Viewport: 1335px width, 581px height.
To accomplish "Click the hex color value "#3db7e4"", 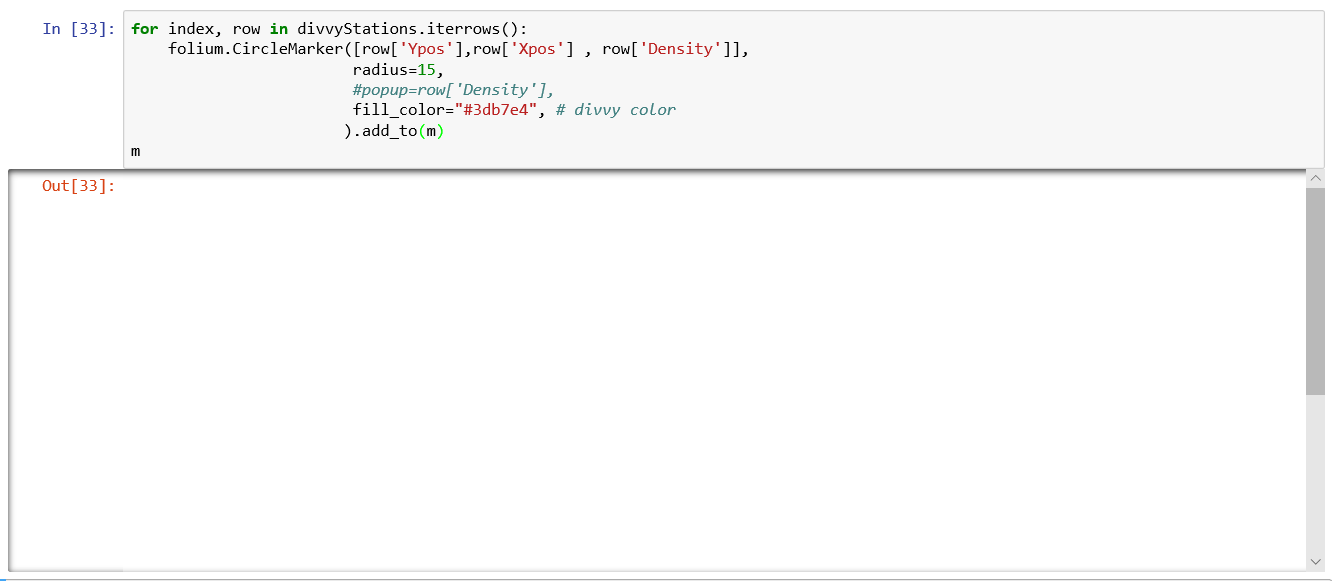I will pyautogui.click(x=500, y=110).
